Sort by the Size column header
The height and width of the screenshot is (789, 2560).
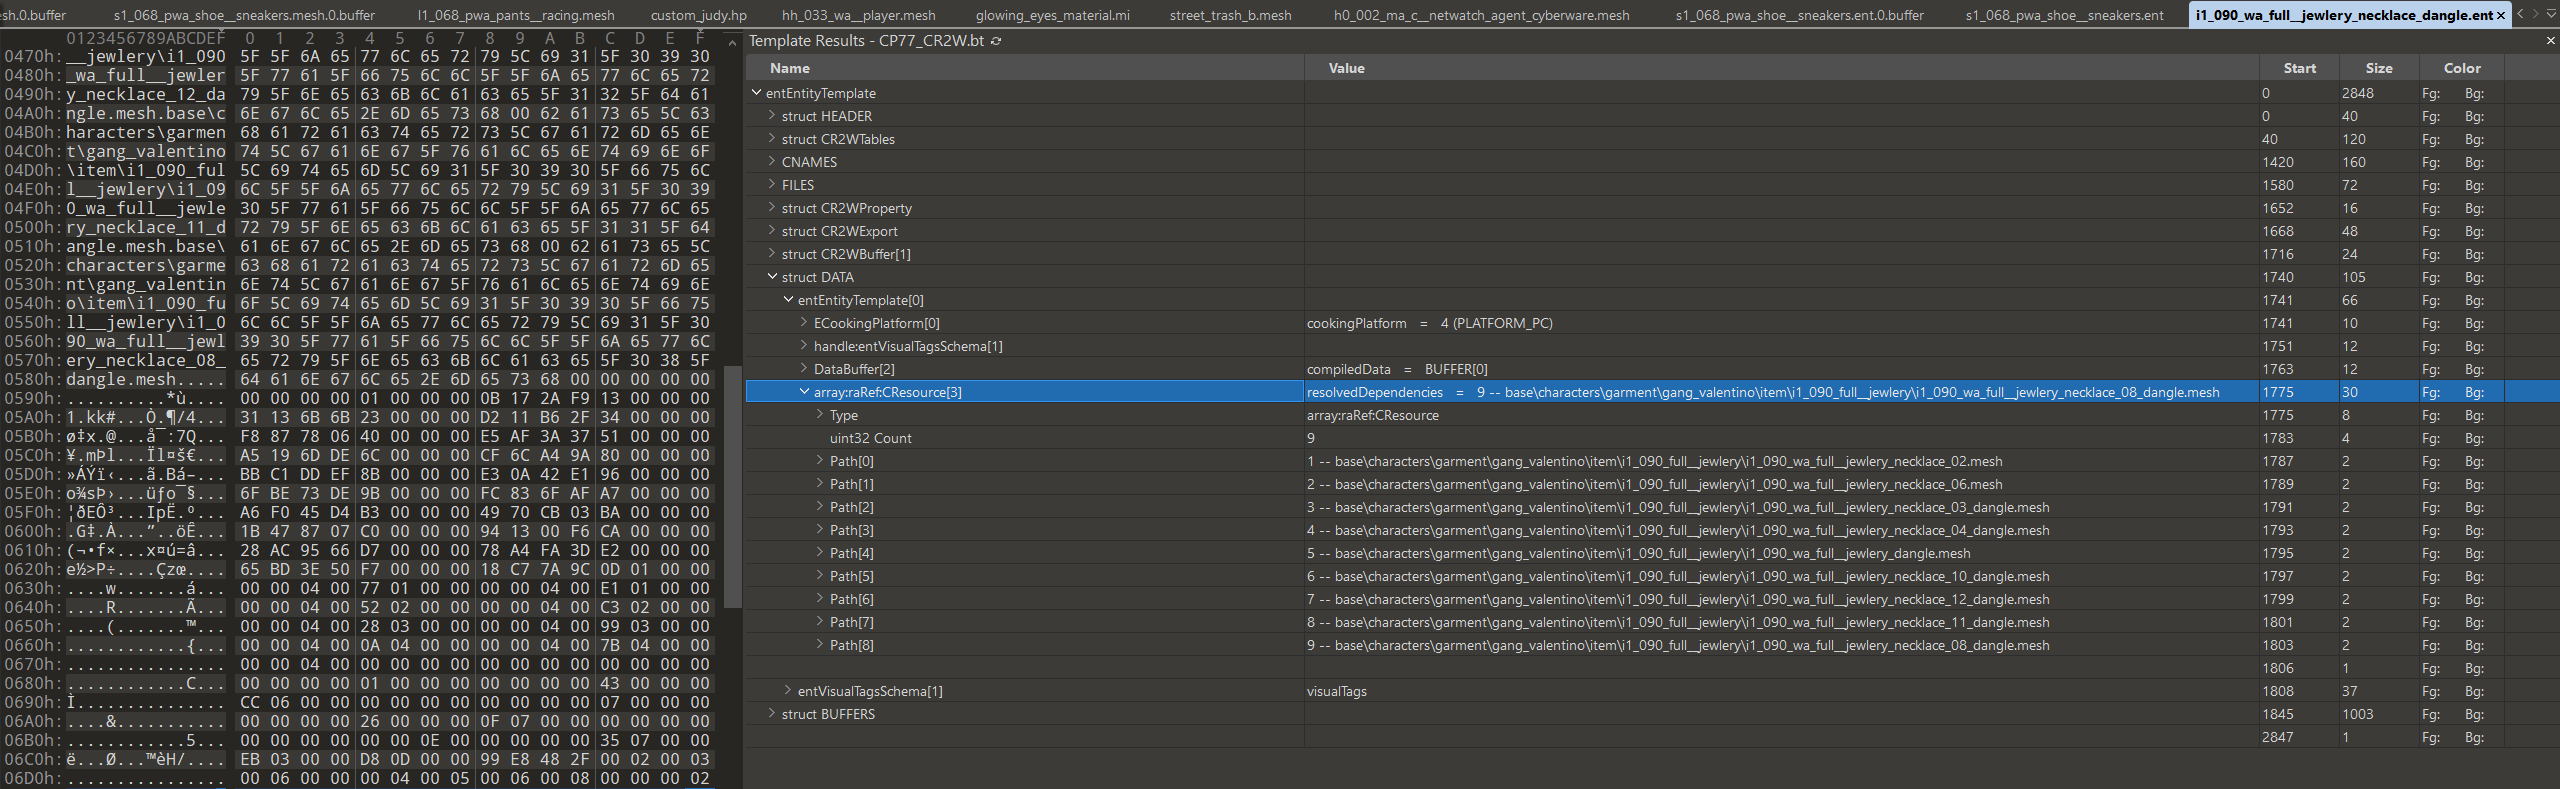click(2378, 68)
